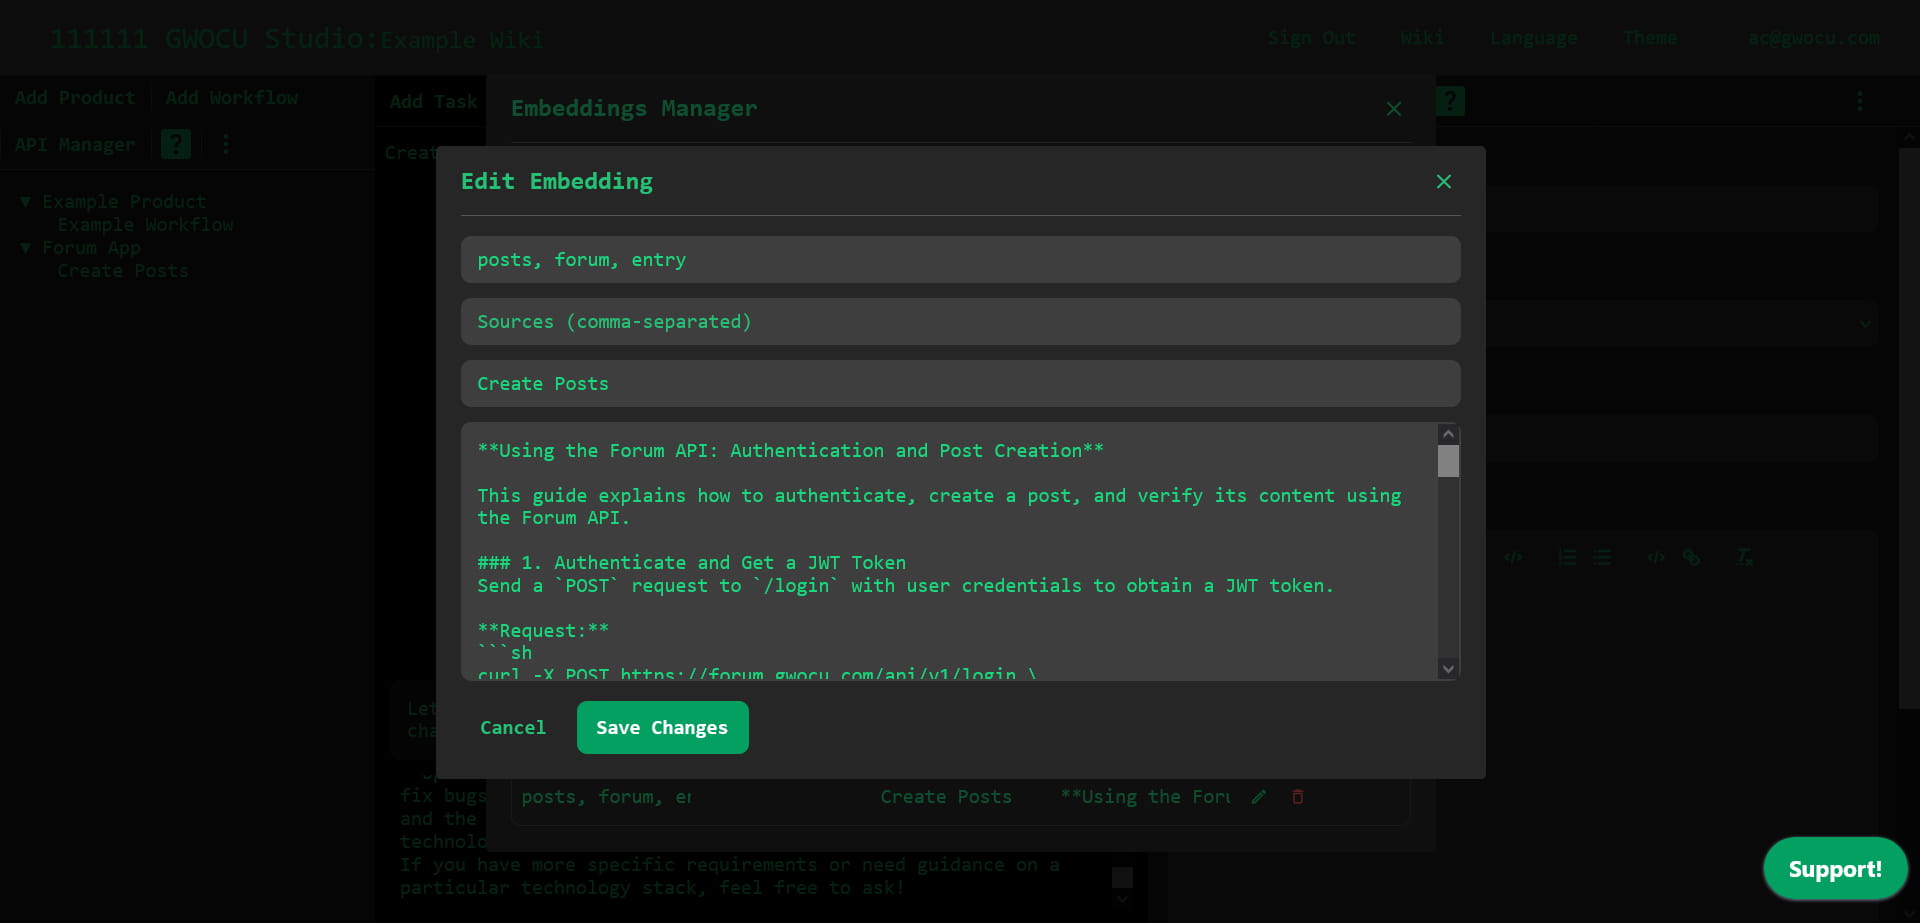1920x923 pixels.
Task: Open API Manager
Action: (x=75, y=145)
